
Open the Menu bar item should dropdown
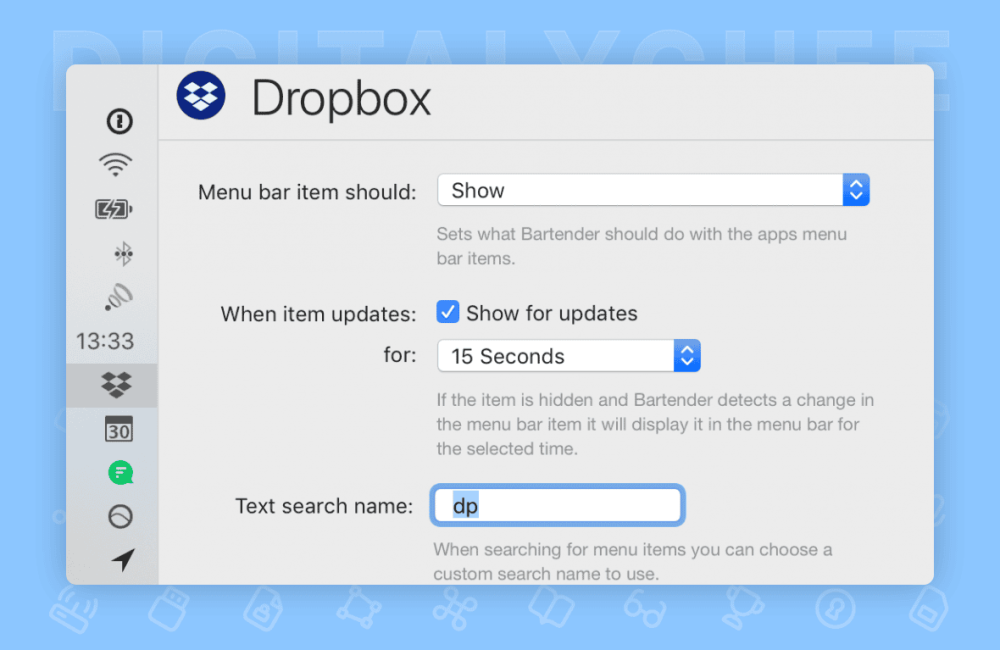(x=653, y=190)
